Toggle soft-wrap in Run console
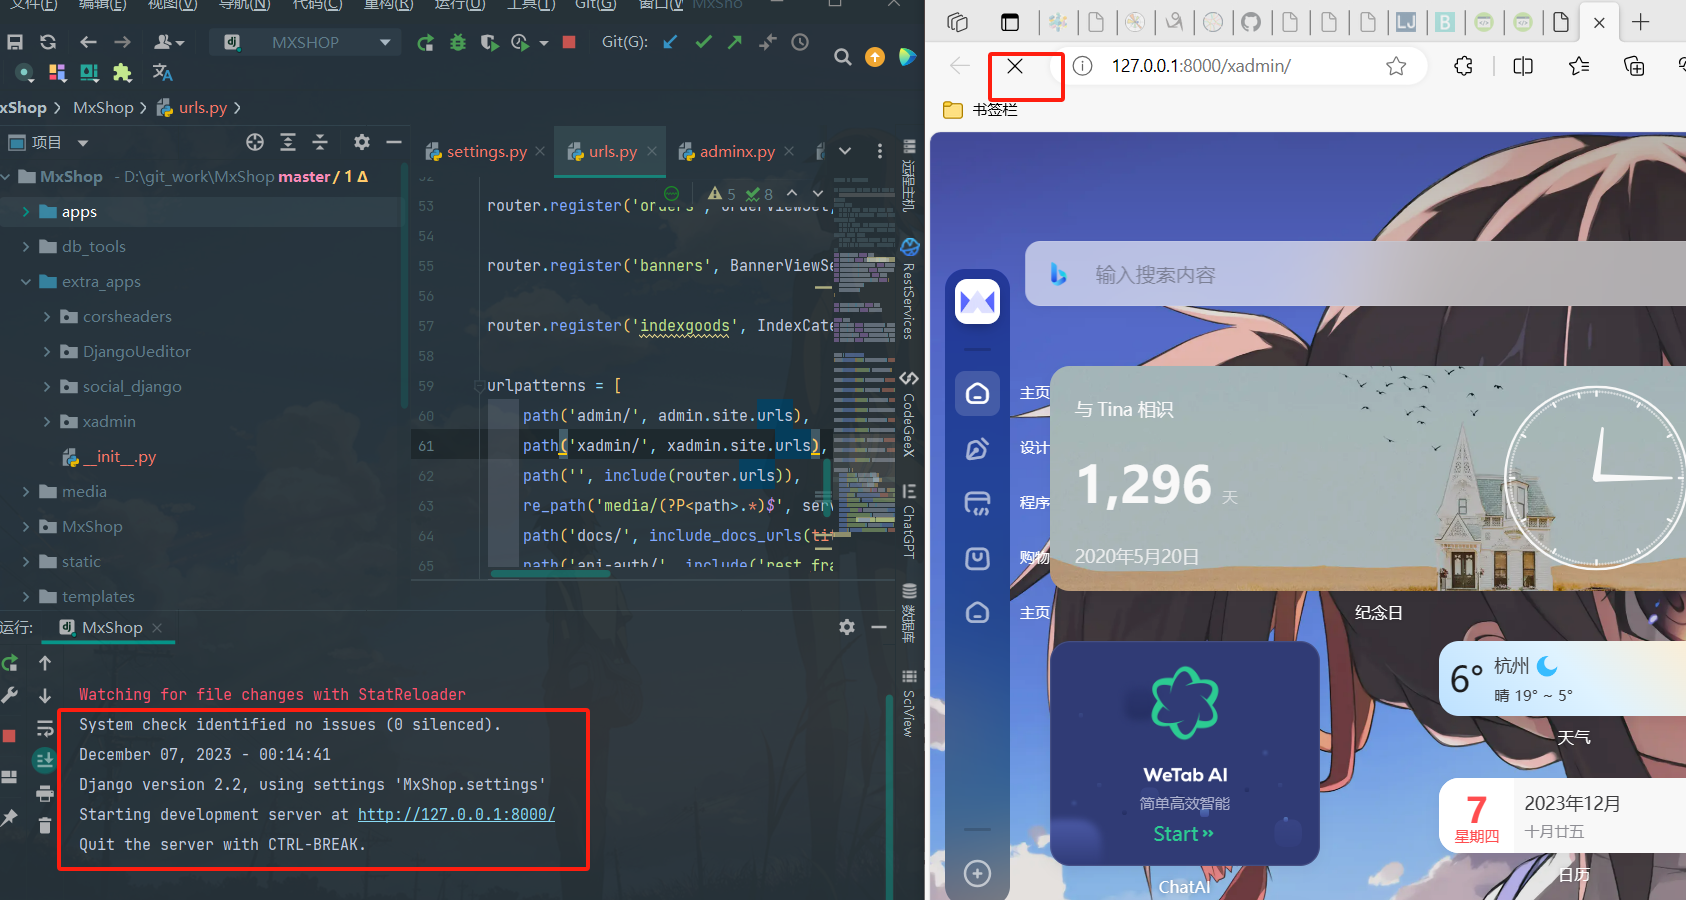Viewport: 1686px width, 900px height. [x=45, y=729]
